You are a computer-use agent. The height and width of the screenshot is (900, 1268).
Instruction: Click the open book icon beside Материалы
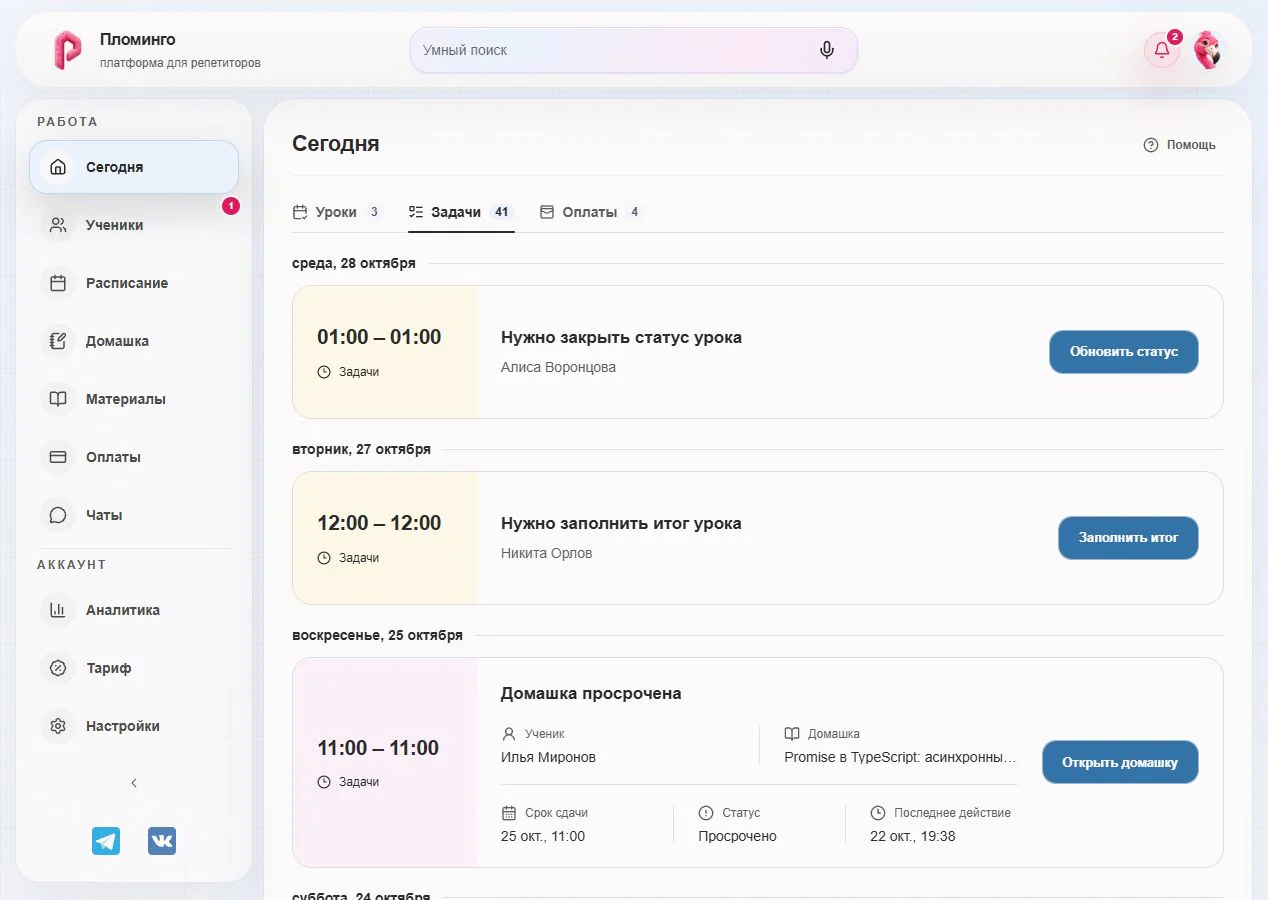58,399
